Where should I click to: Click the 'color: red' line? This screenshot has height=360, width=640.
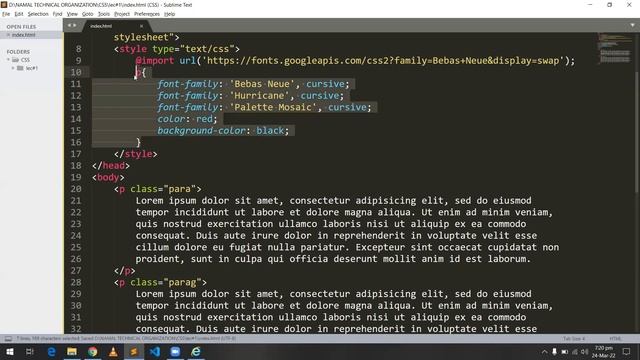[187, 119]
